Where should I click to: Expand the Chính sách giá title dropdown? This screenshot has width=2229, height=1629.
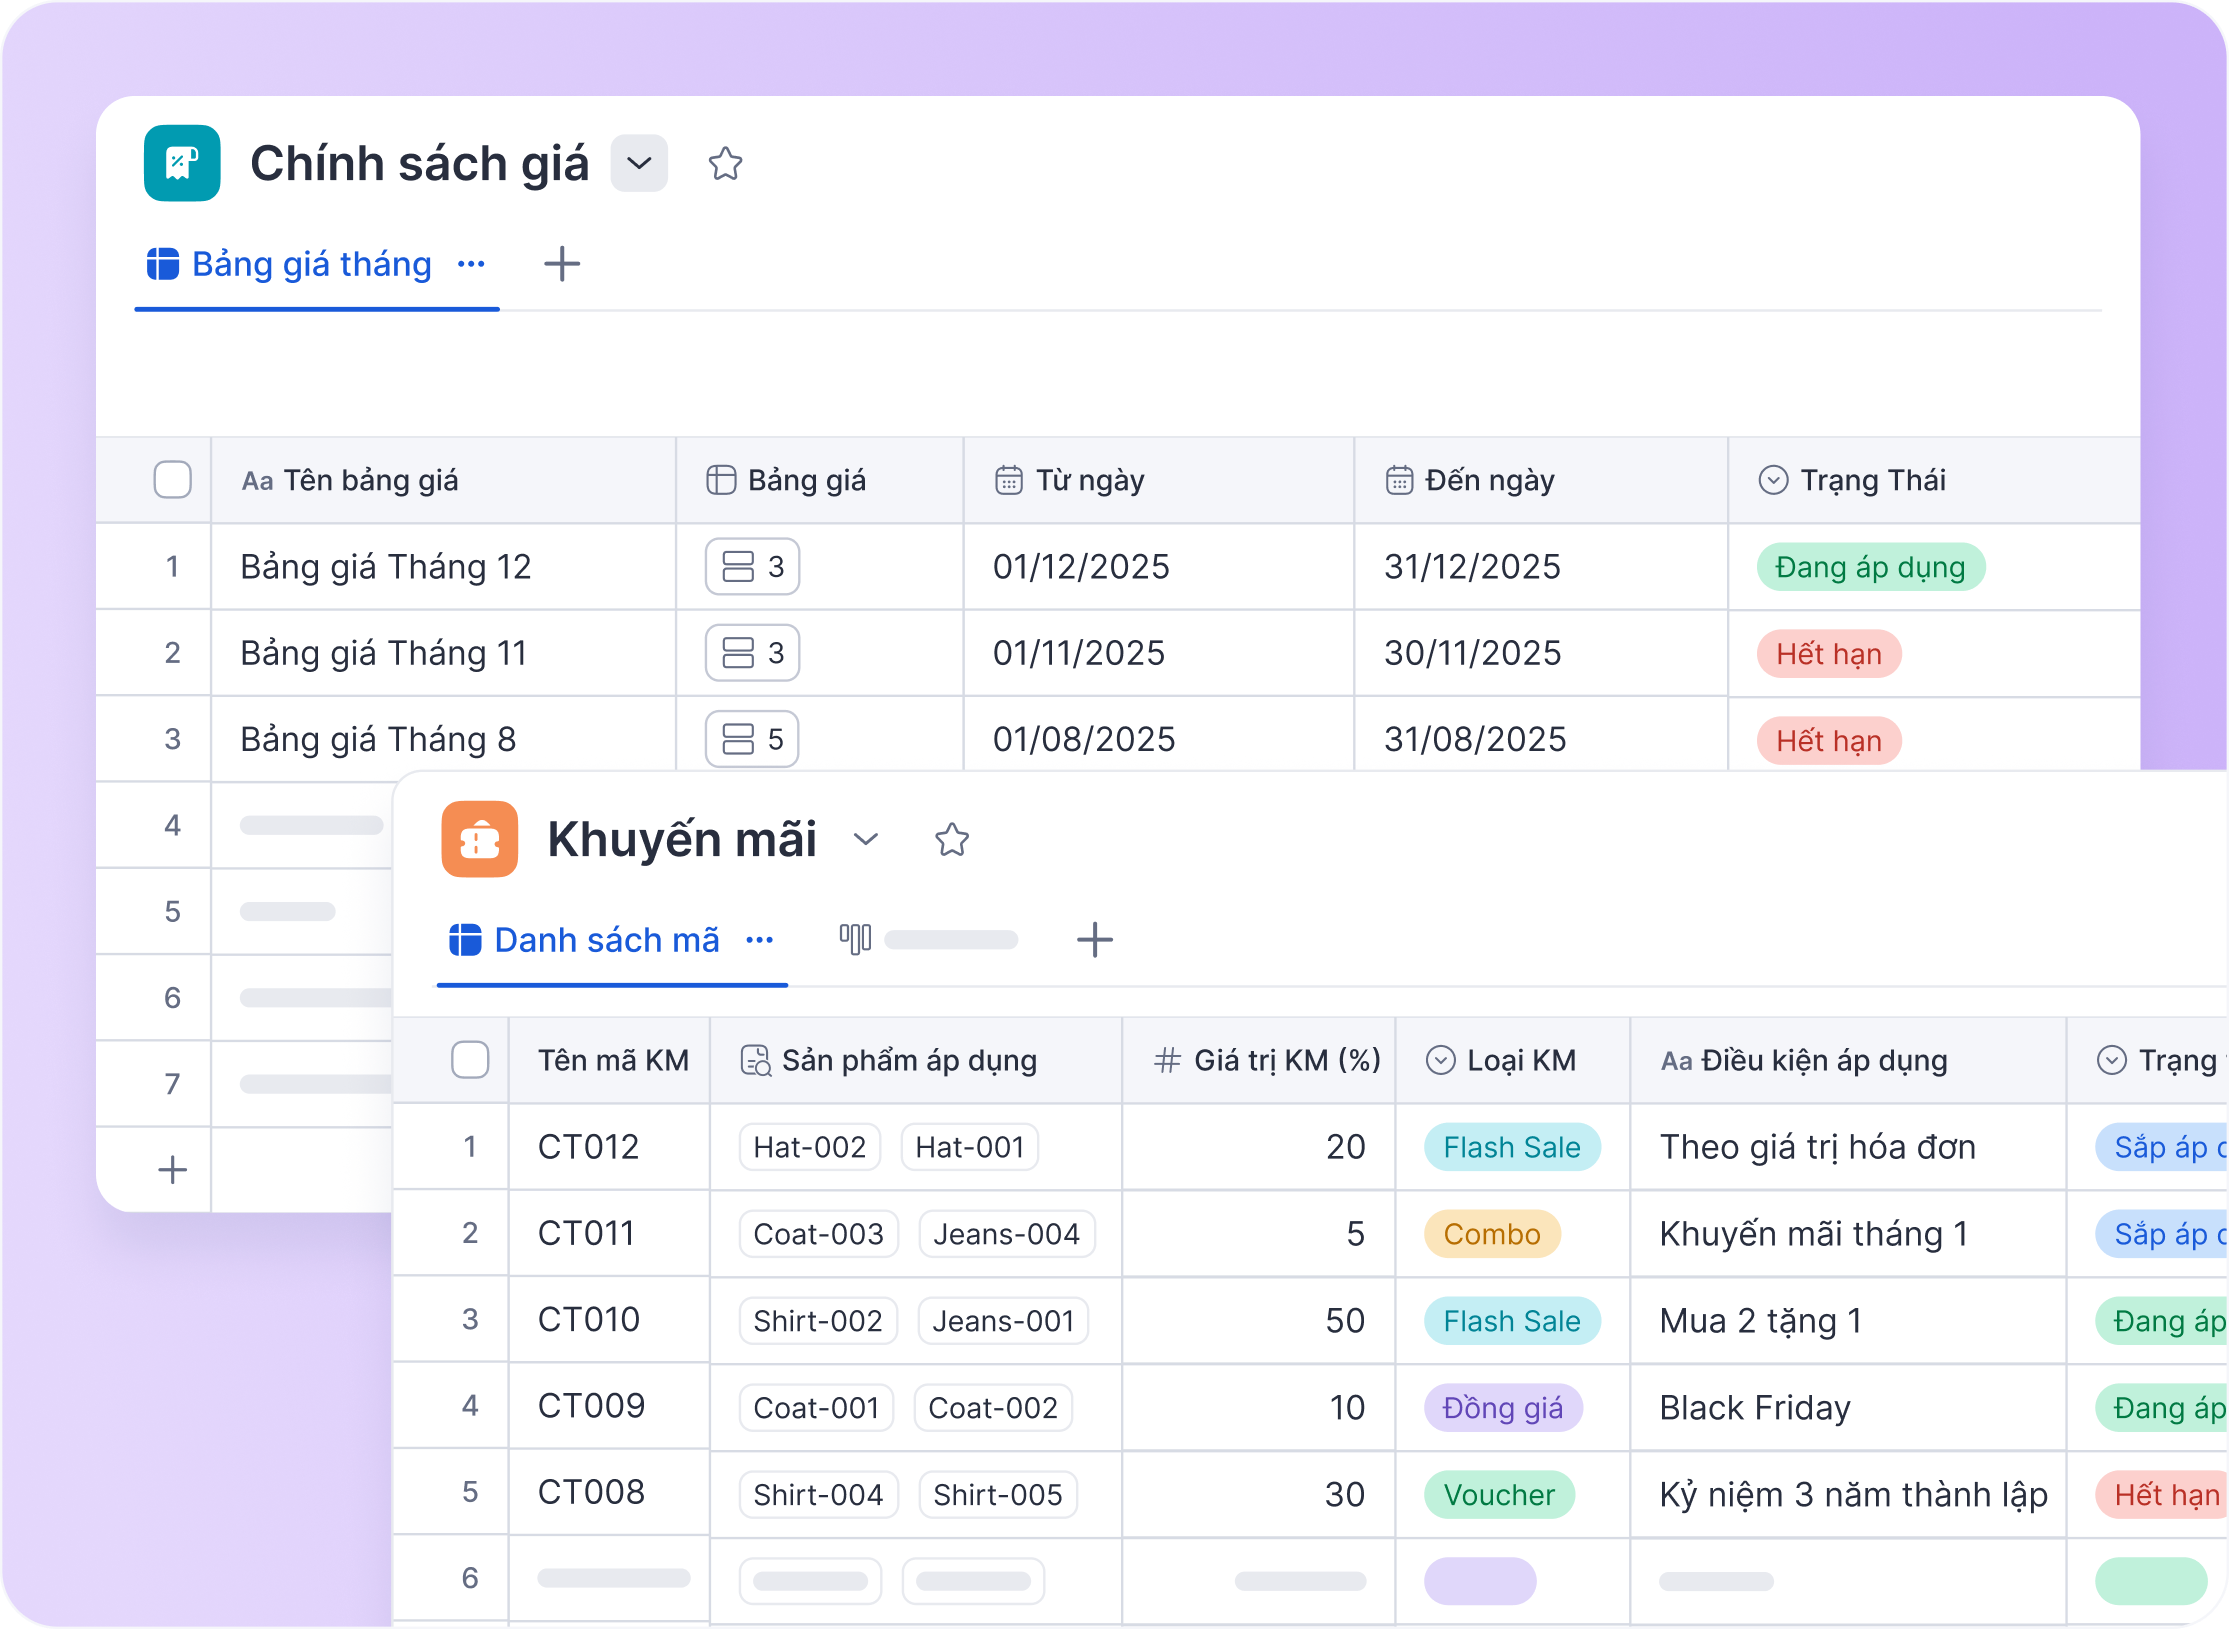click(x=639, y=163)
